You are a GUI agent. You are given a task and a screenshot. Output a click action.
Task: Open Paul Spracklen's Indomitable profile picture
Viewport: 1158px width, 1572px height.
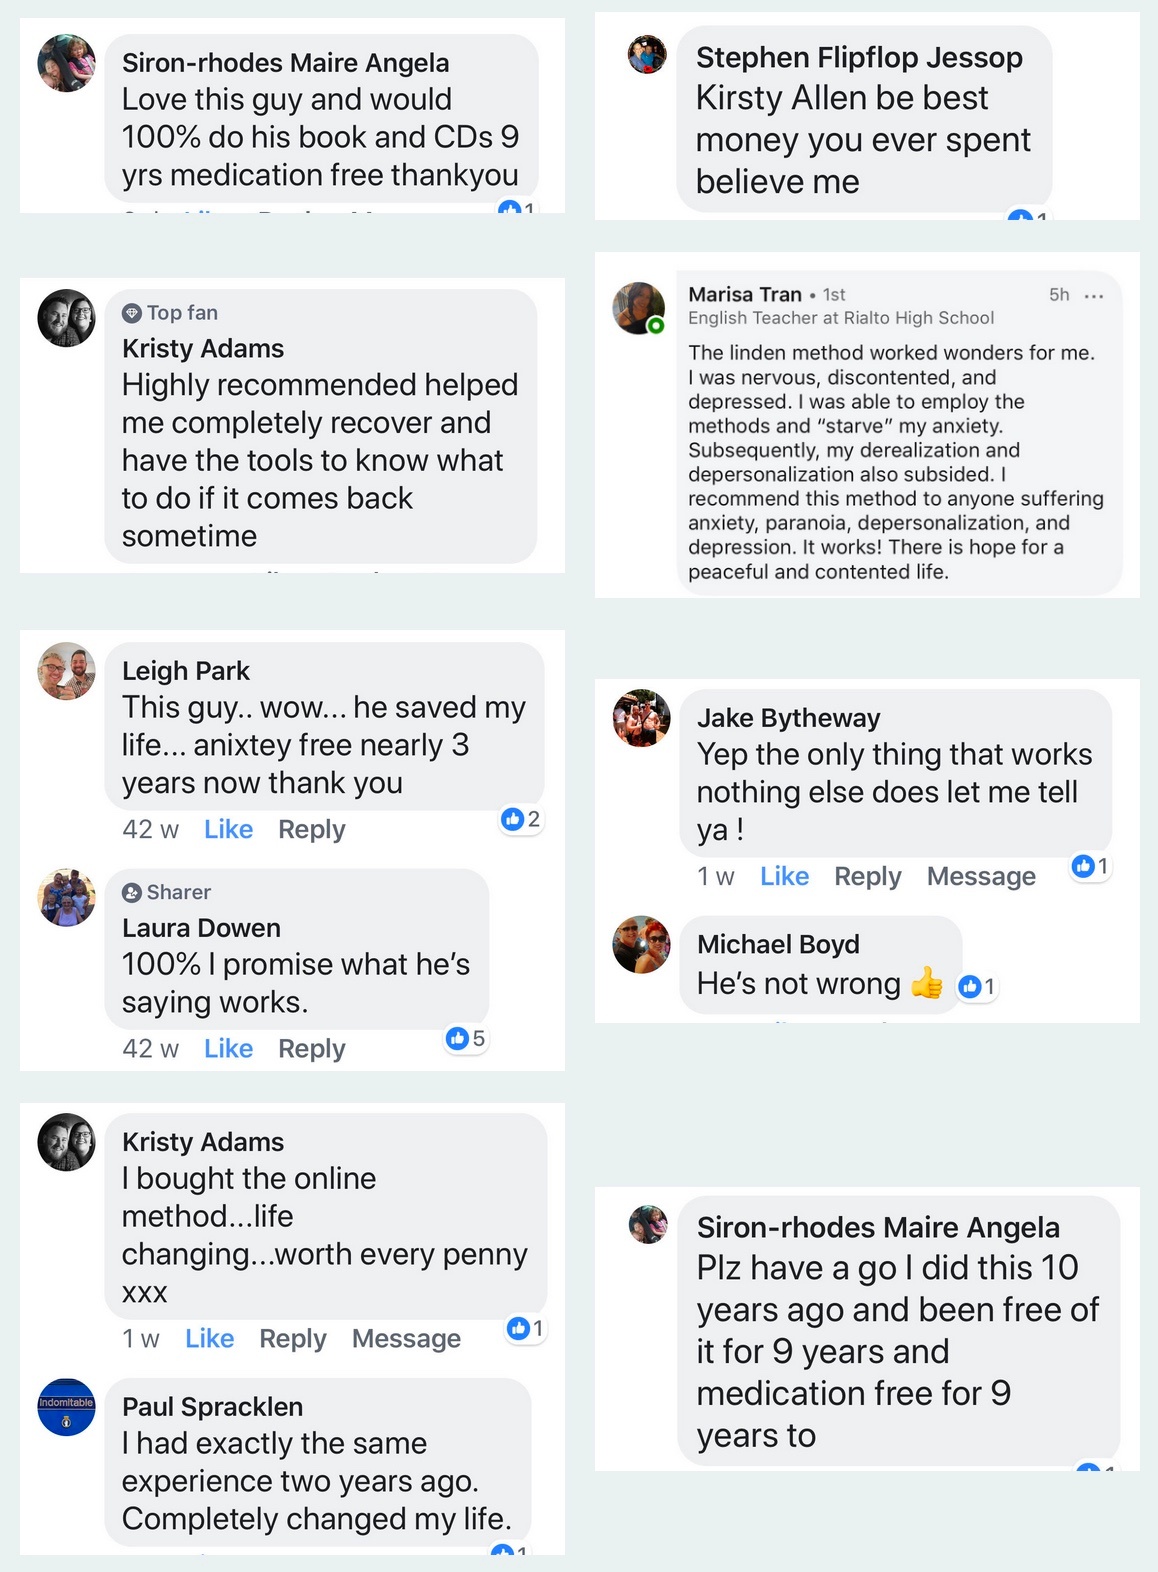pyautogui.click(x=66, y=1408)
